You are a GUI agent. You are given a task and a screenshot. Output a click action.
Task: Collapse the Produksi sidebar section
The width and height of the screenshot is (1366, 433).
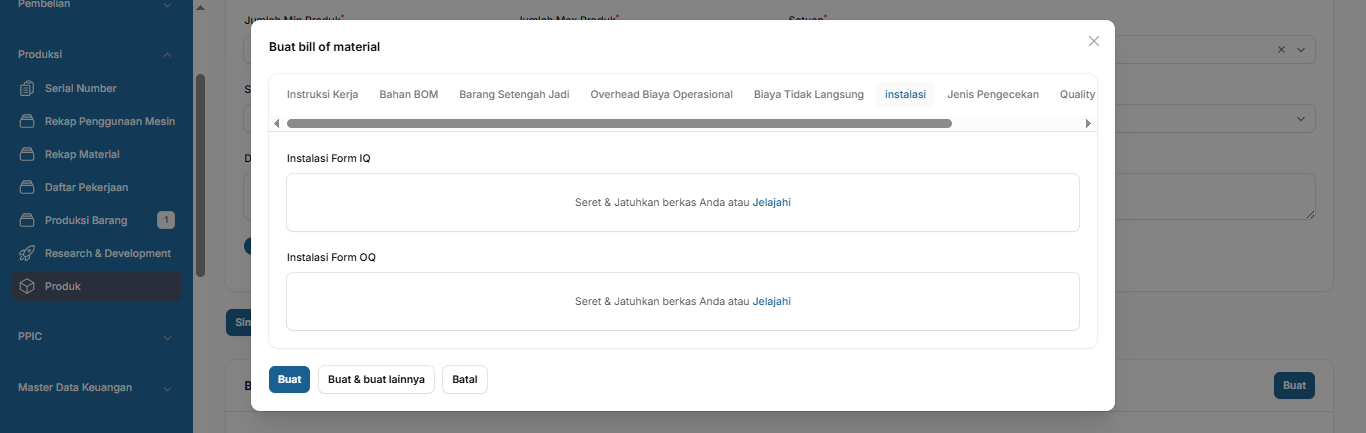[x=167, y=54]
